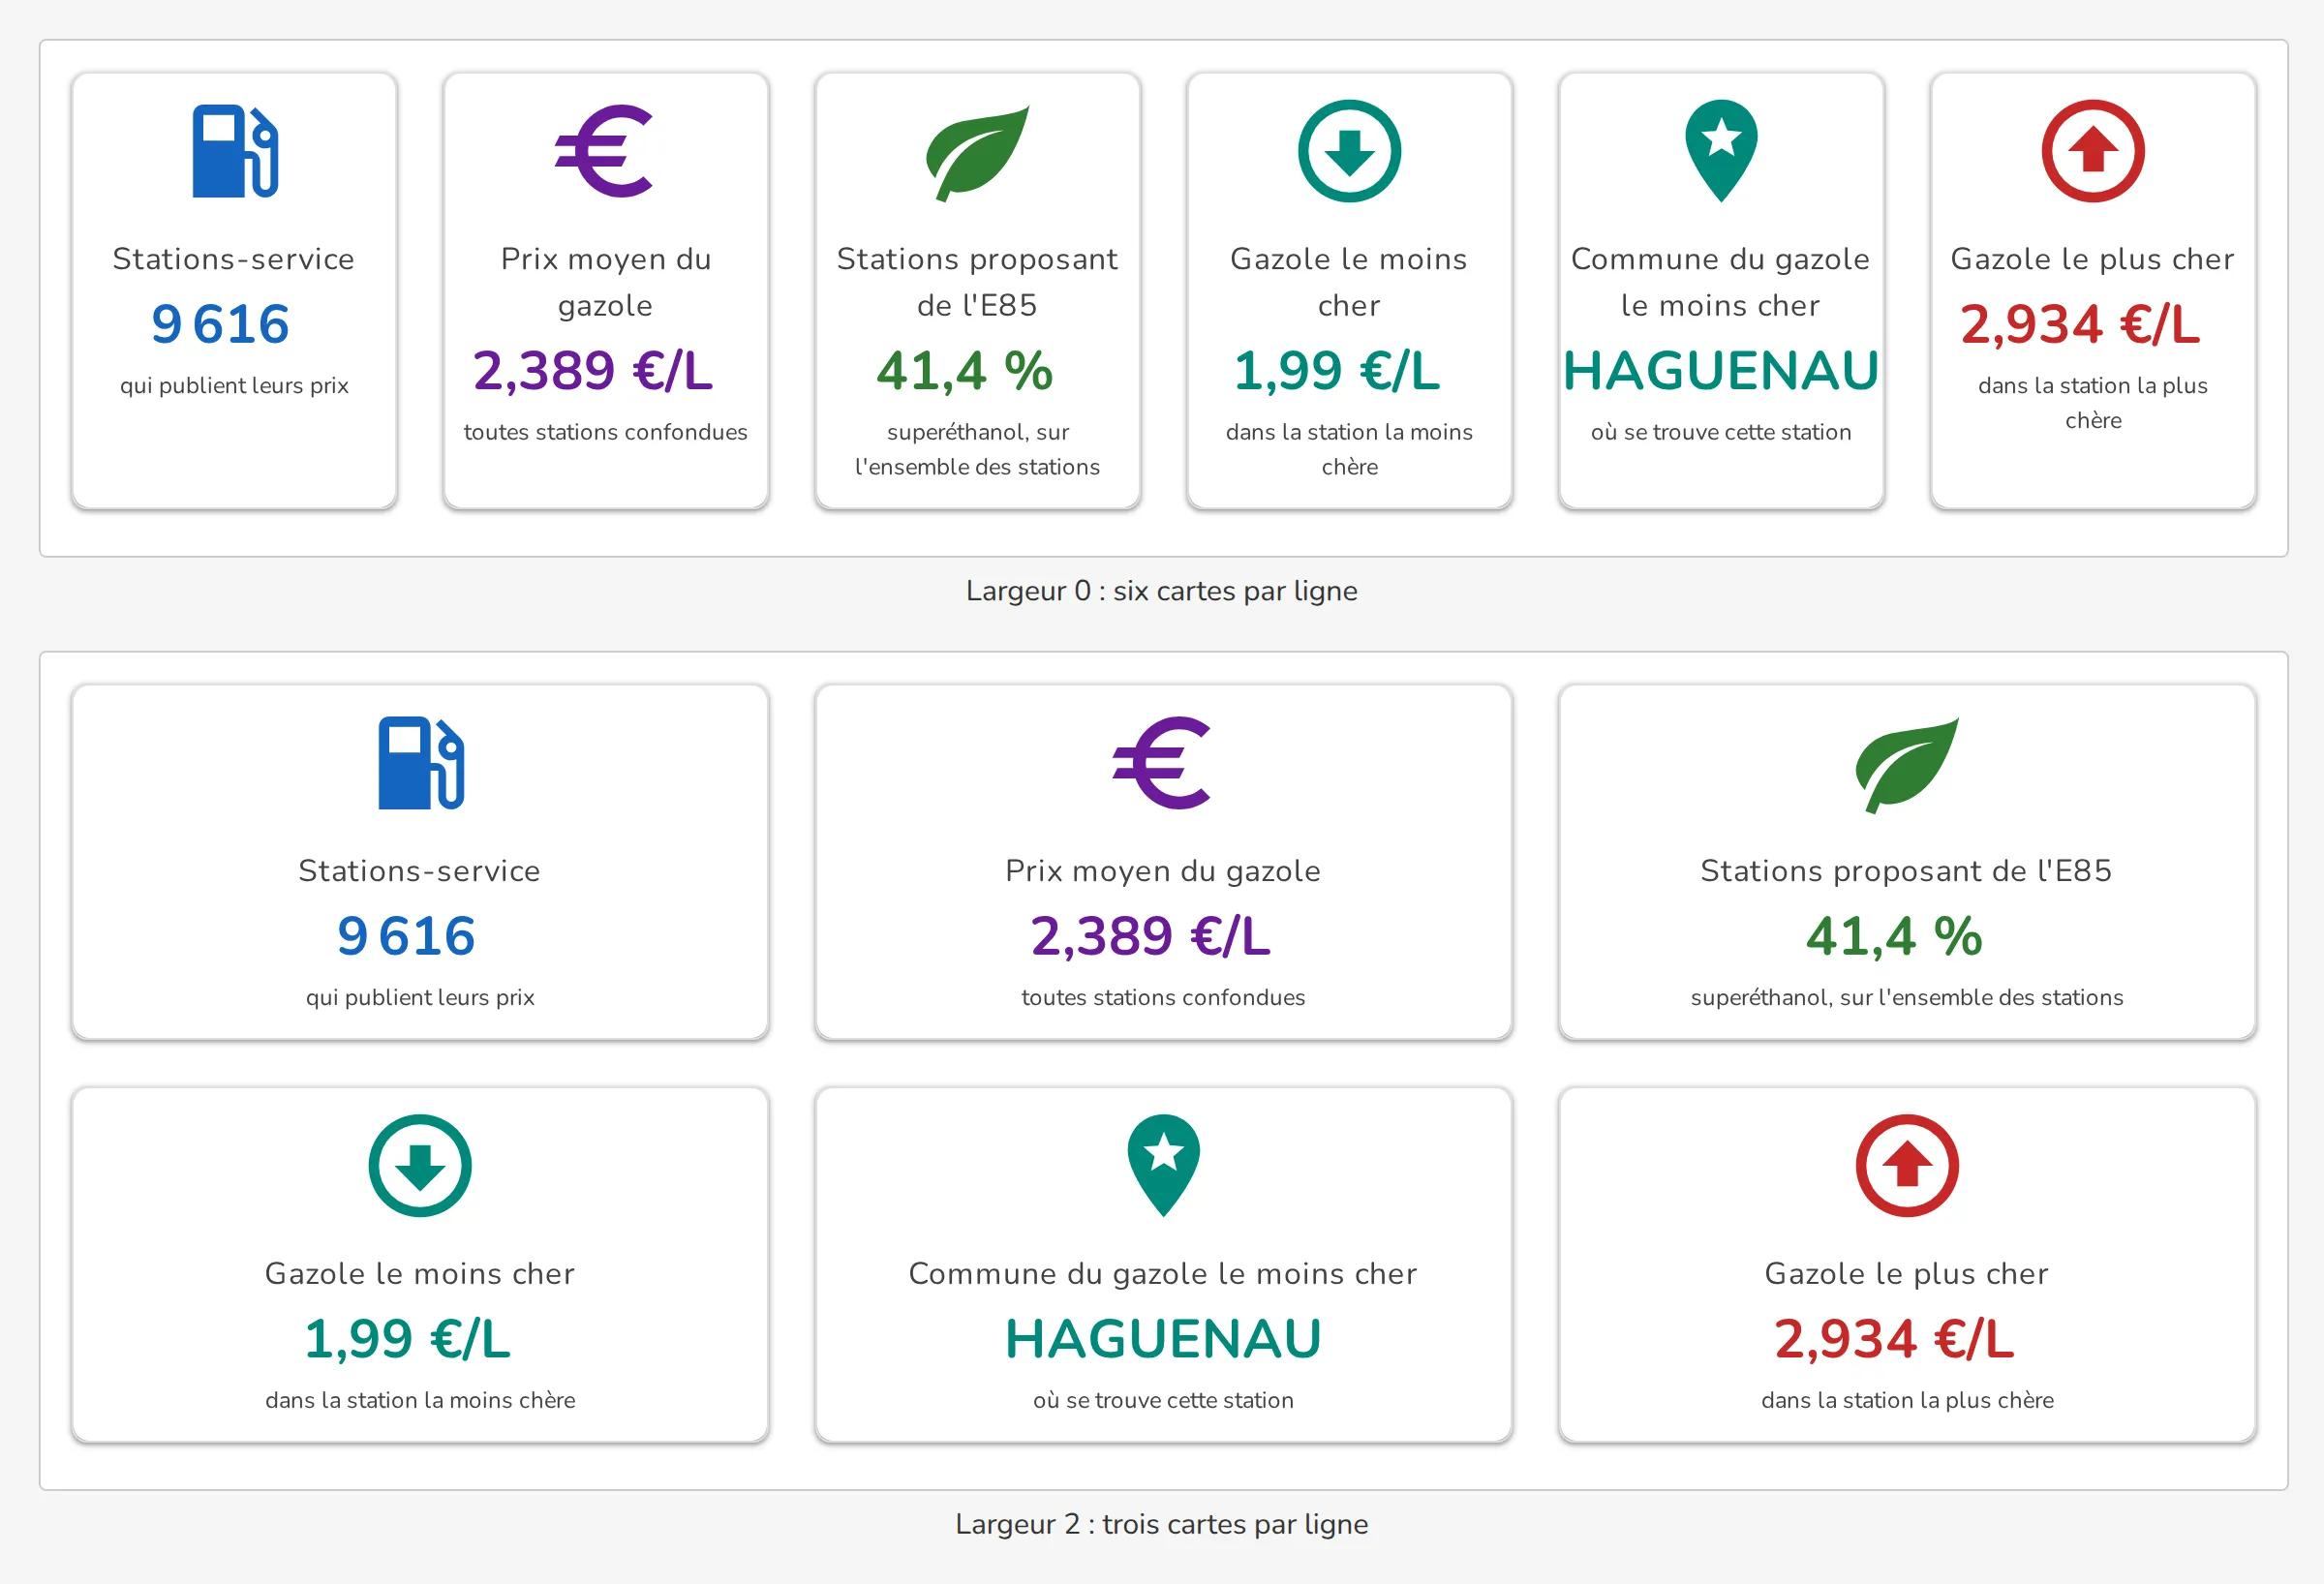Click the teal star map-pin icon in the six-card row
Viewport: 2324px width, 1584px height.
pyautogui.click(x=1721, y=151)
